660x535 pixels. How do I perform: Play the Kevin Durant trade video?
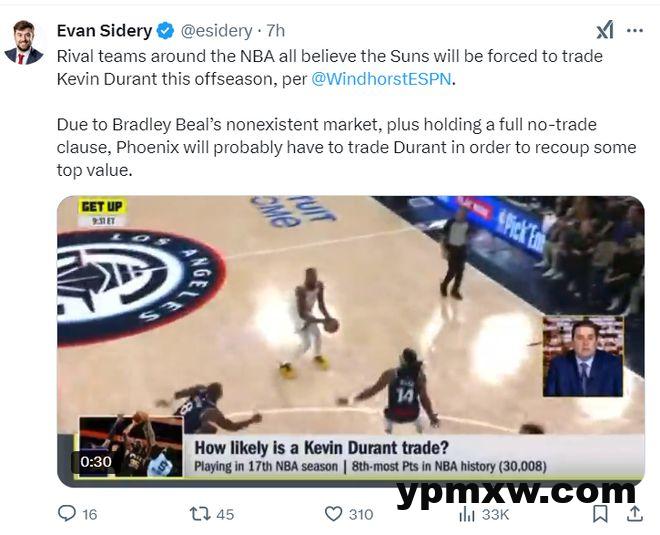click(351, 341)
